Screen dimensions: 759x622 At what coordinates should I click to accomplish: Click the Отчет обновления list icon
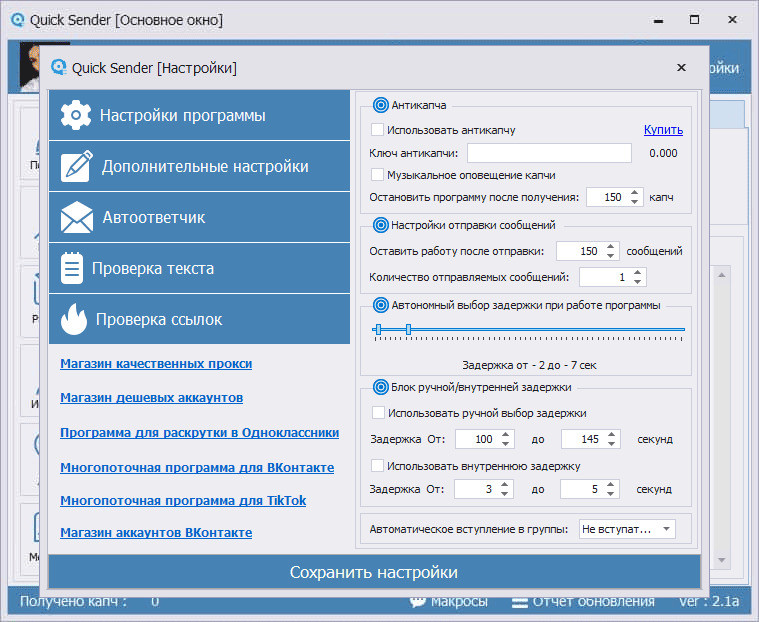pyautogui.click(x=519, y=601)
